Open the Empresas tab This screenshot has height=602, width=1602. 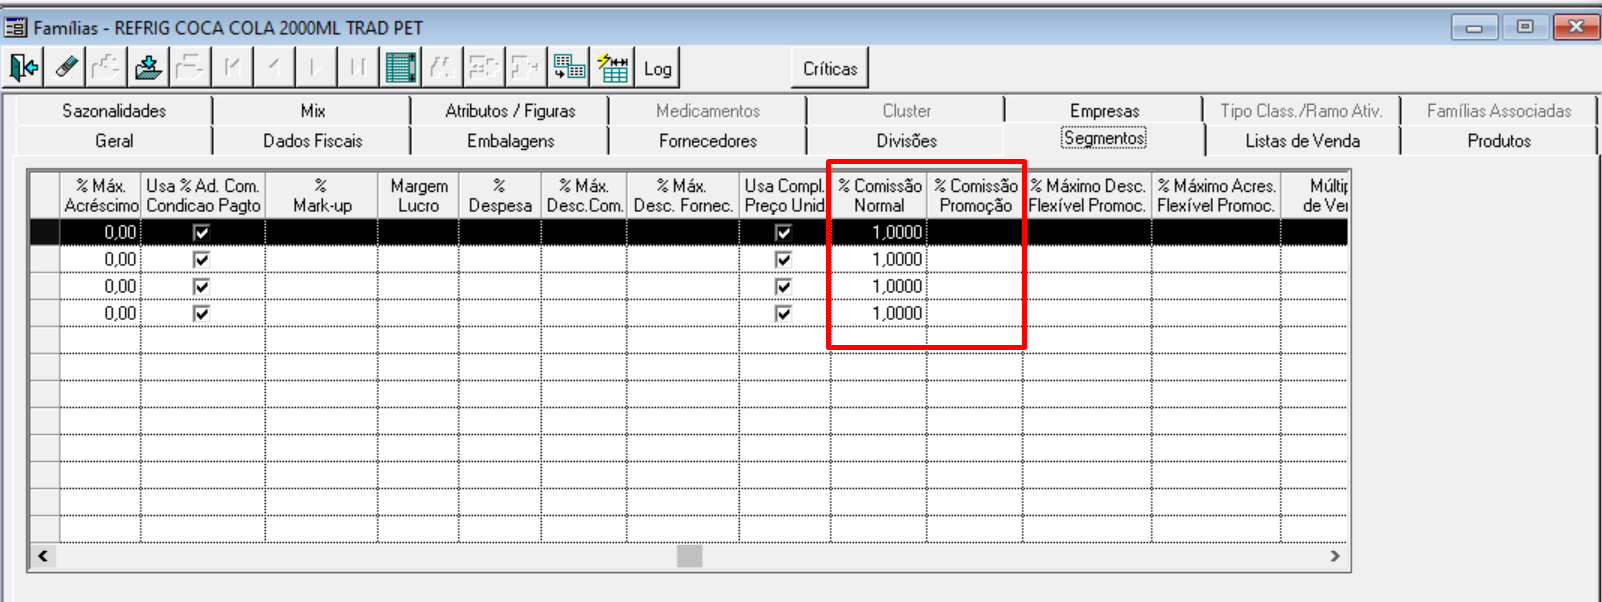1104,111
